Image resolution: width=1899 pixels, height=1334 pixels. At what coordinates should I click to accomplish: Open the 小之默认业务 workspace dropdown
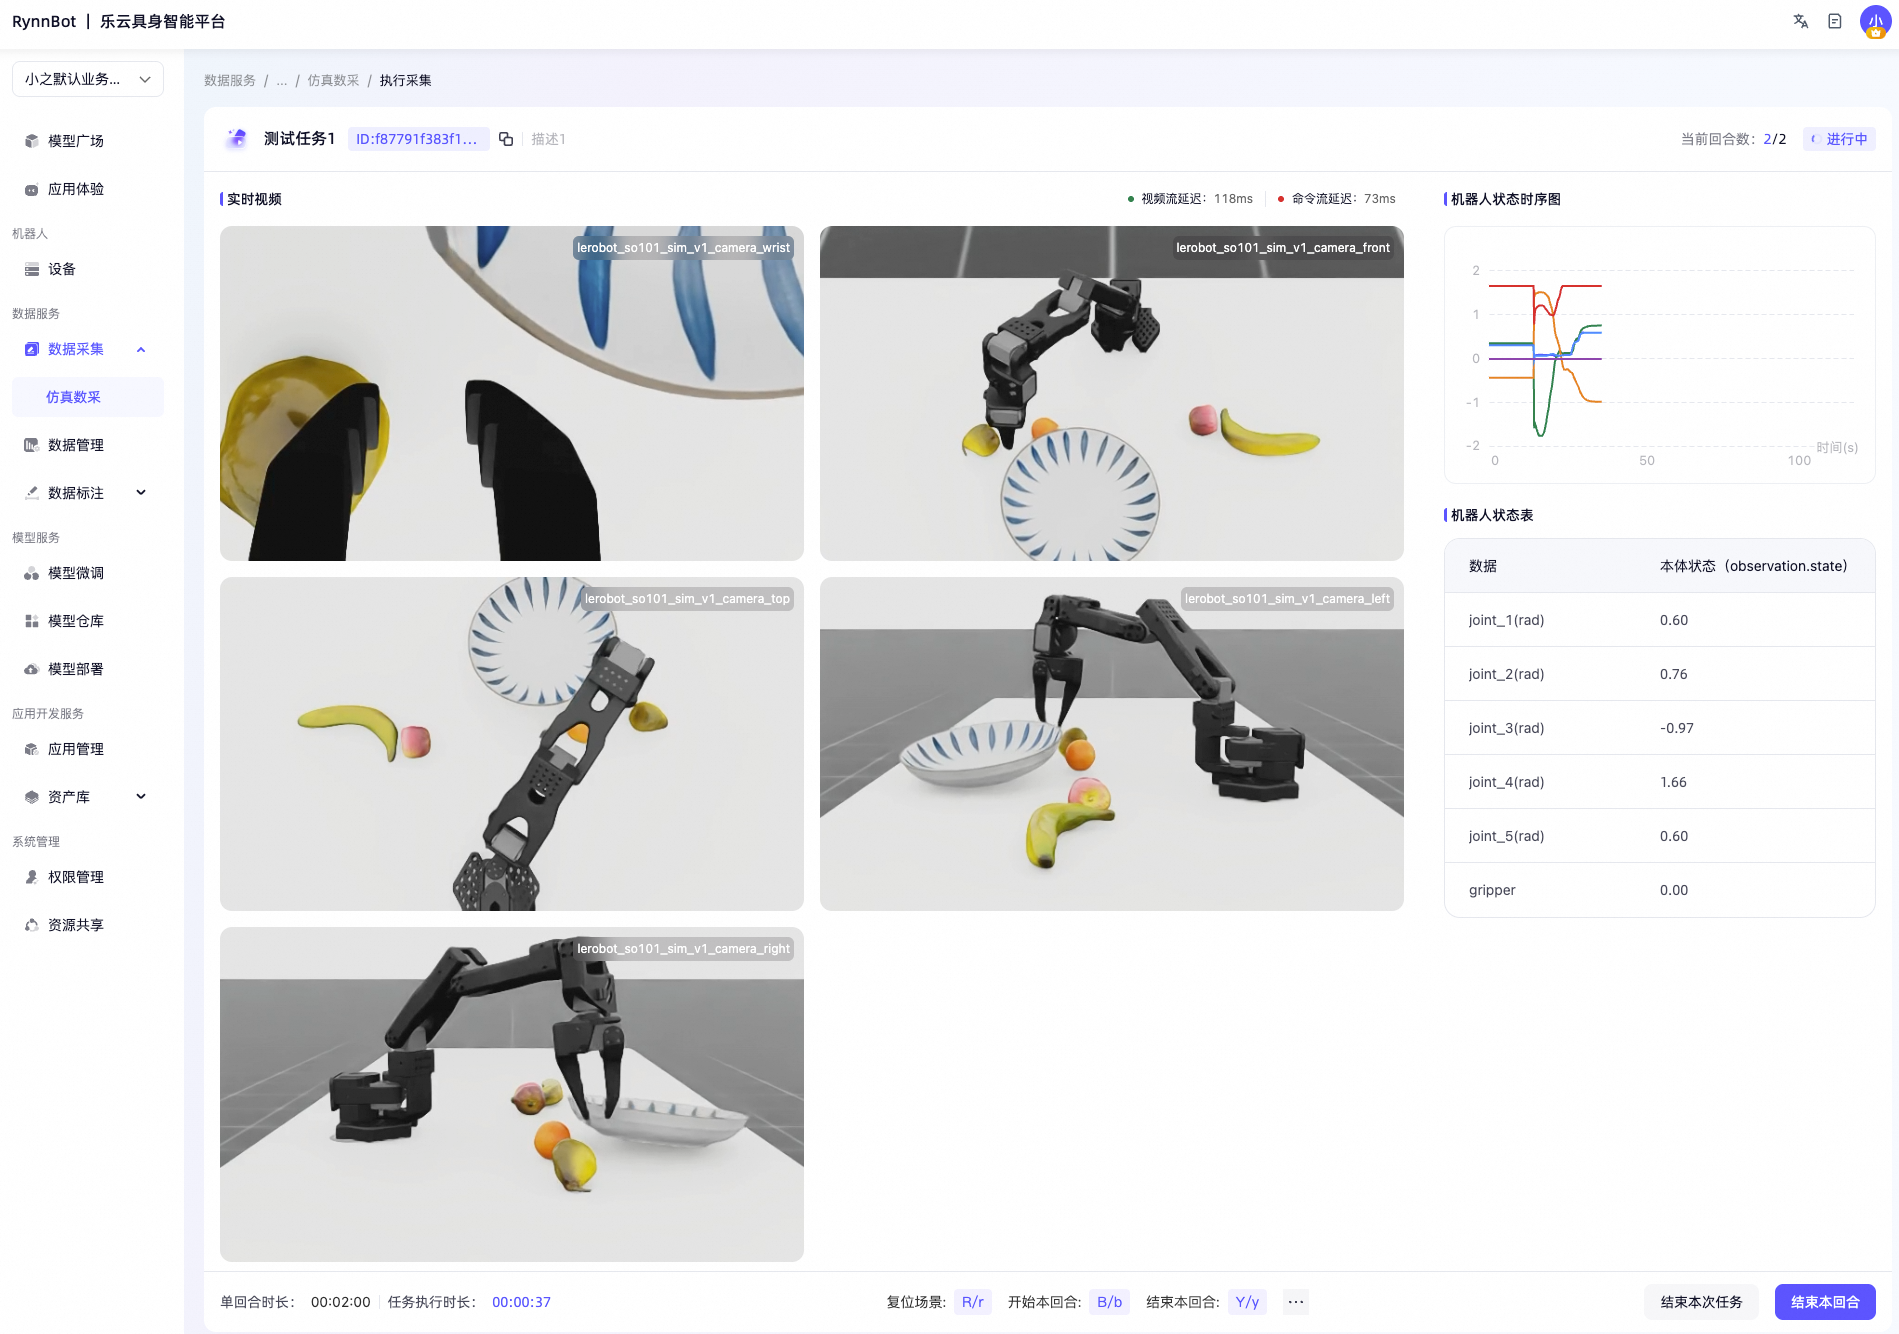[88, 79]
